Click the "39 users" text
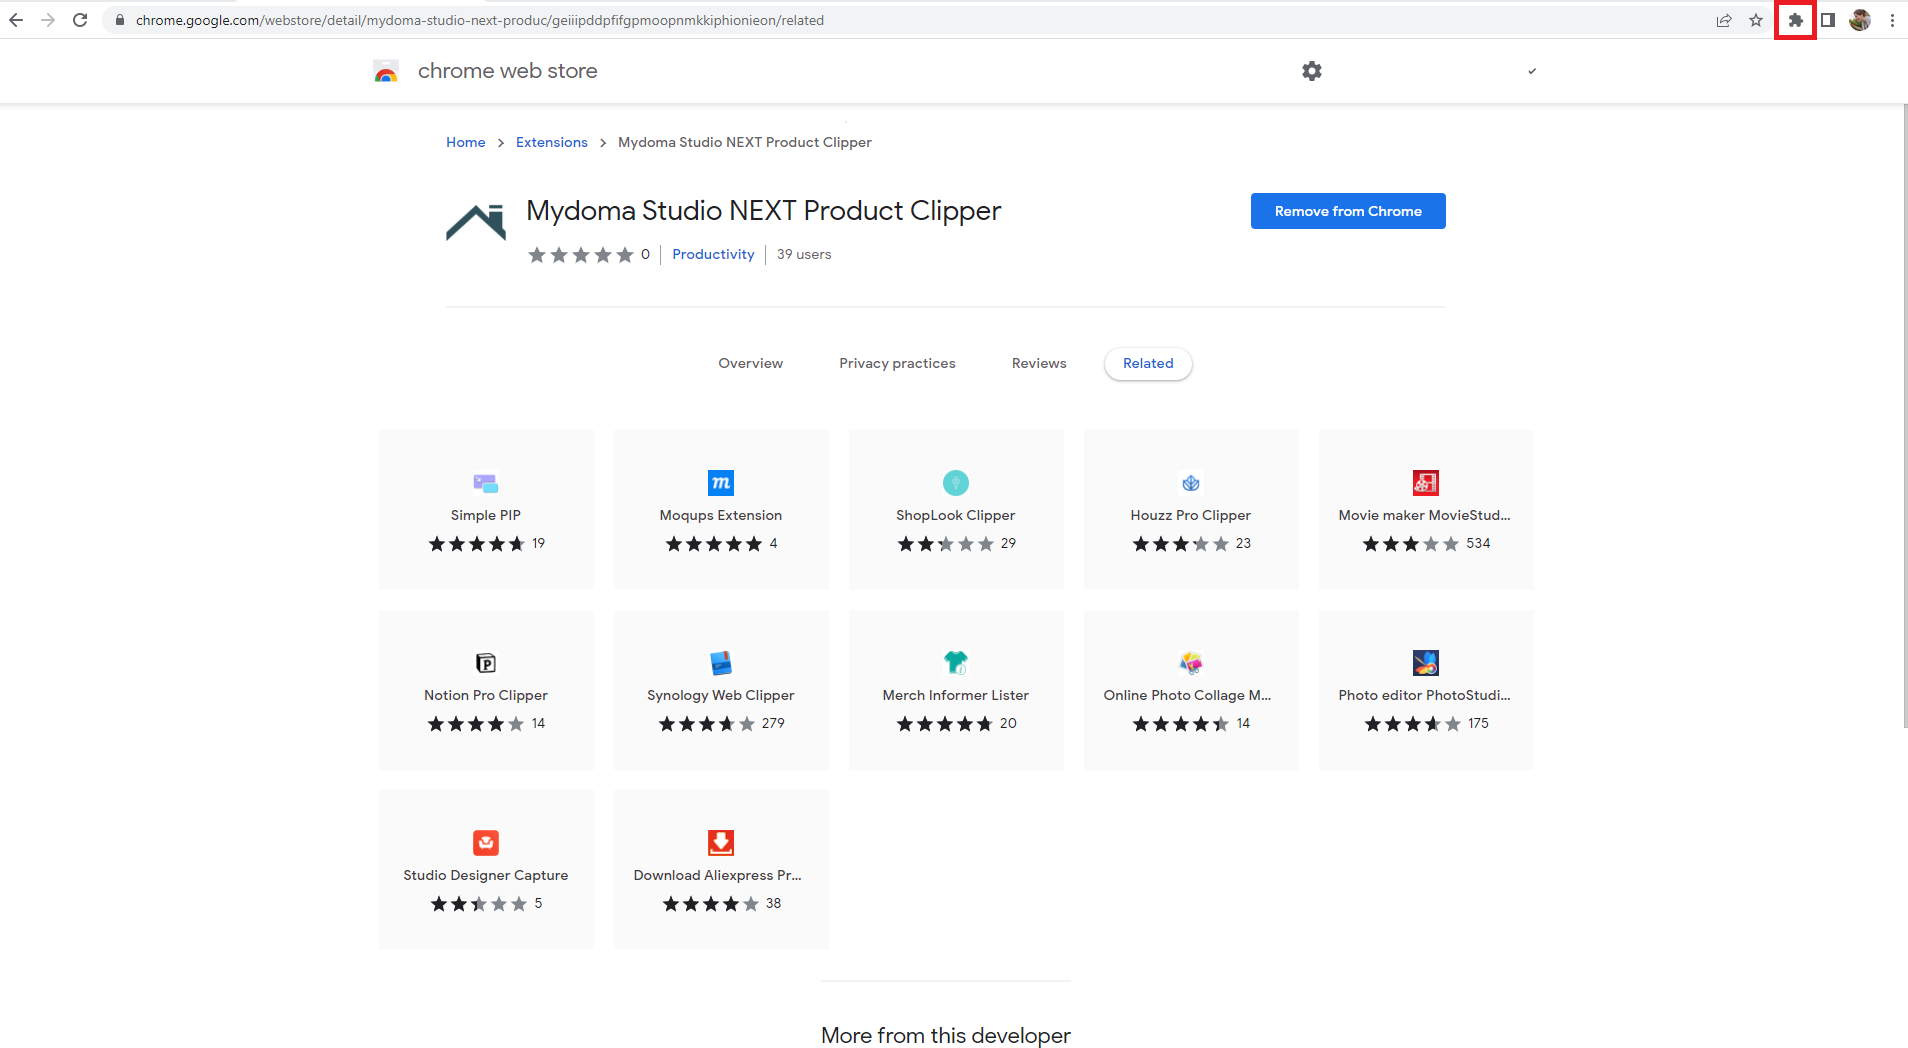Viewport: 1908px width, 1048px height. [x=804, y=254]
